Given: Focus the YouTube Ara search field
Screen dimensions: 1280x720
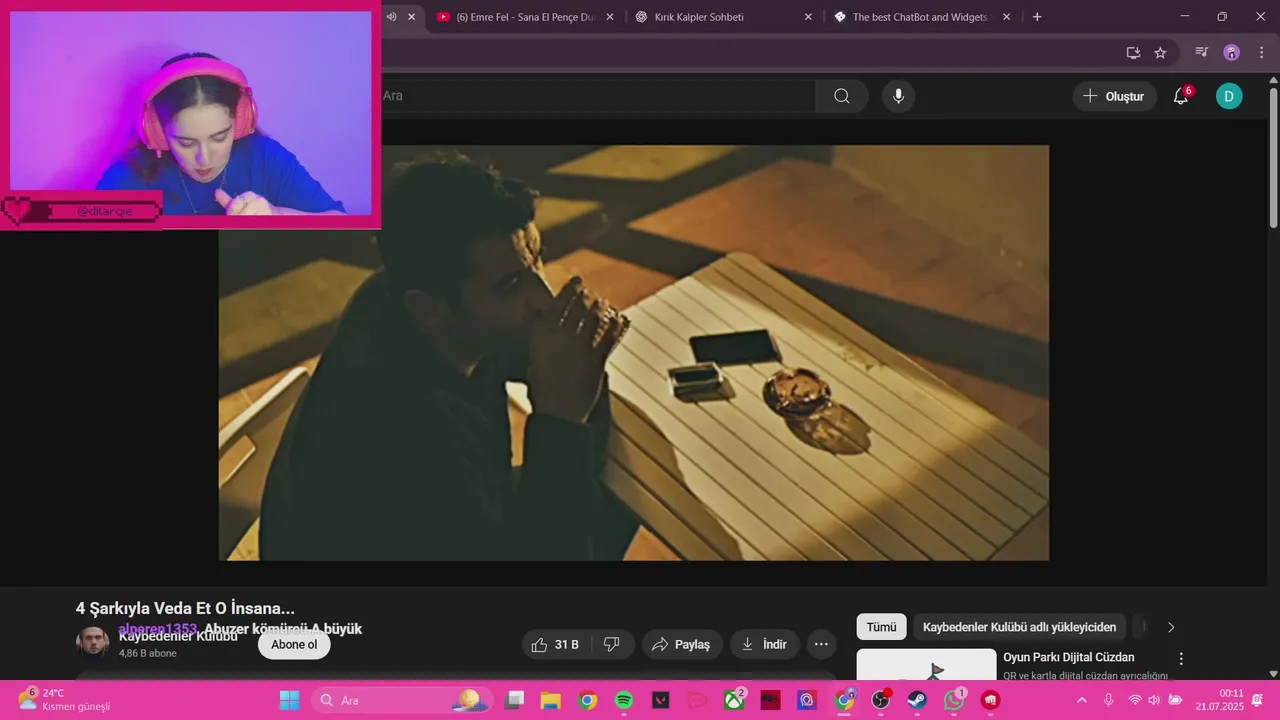Looking at the screenshot, I should tap(598, 96).
